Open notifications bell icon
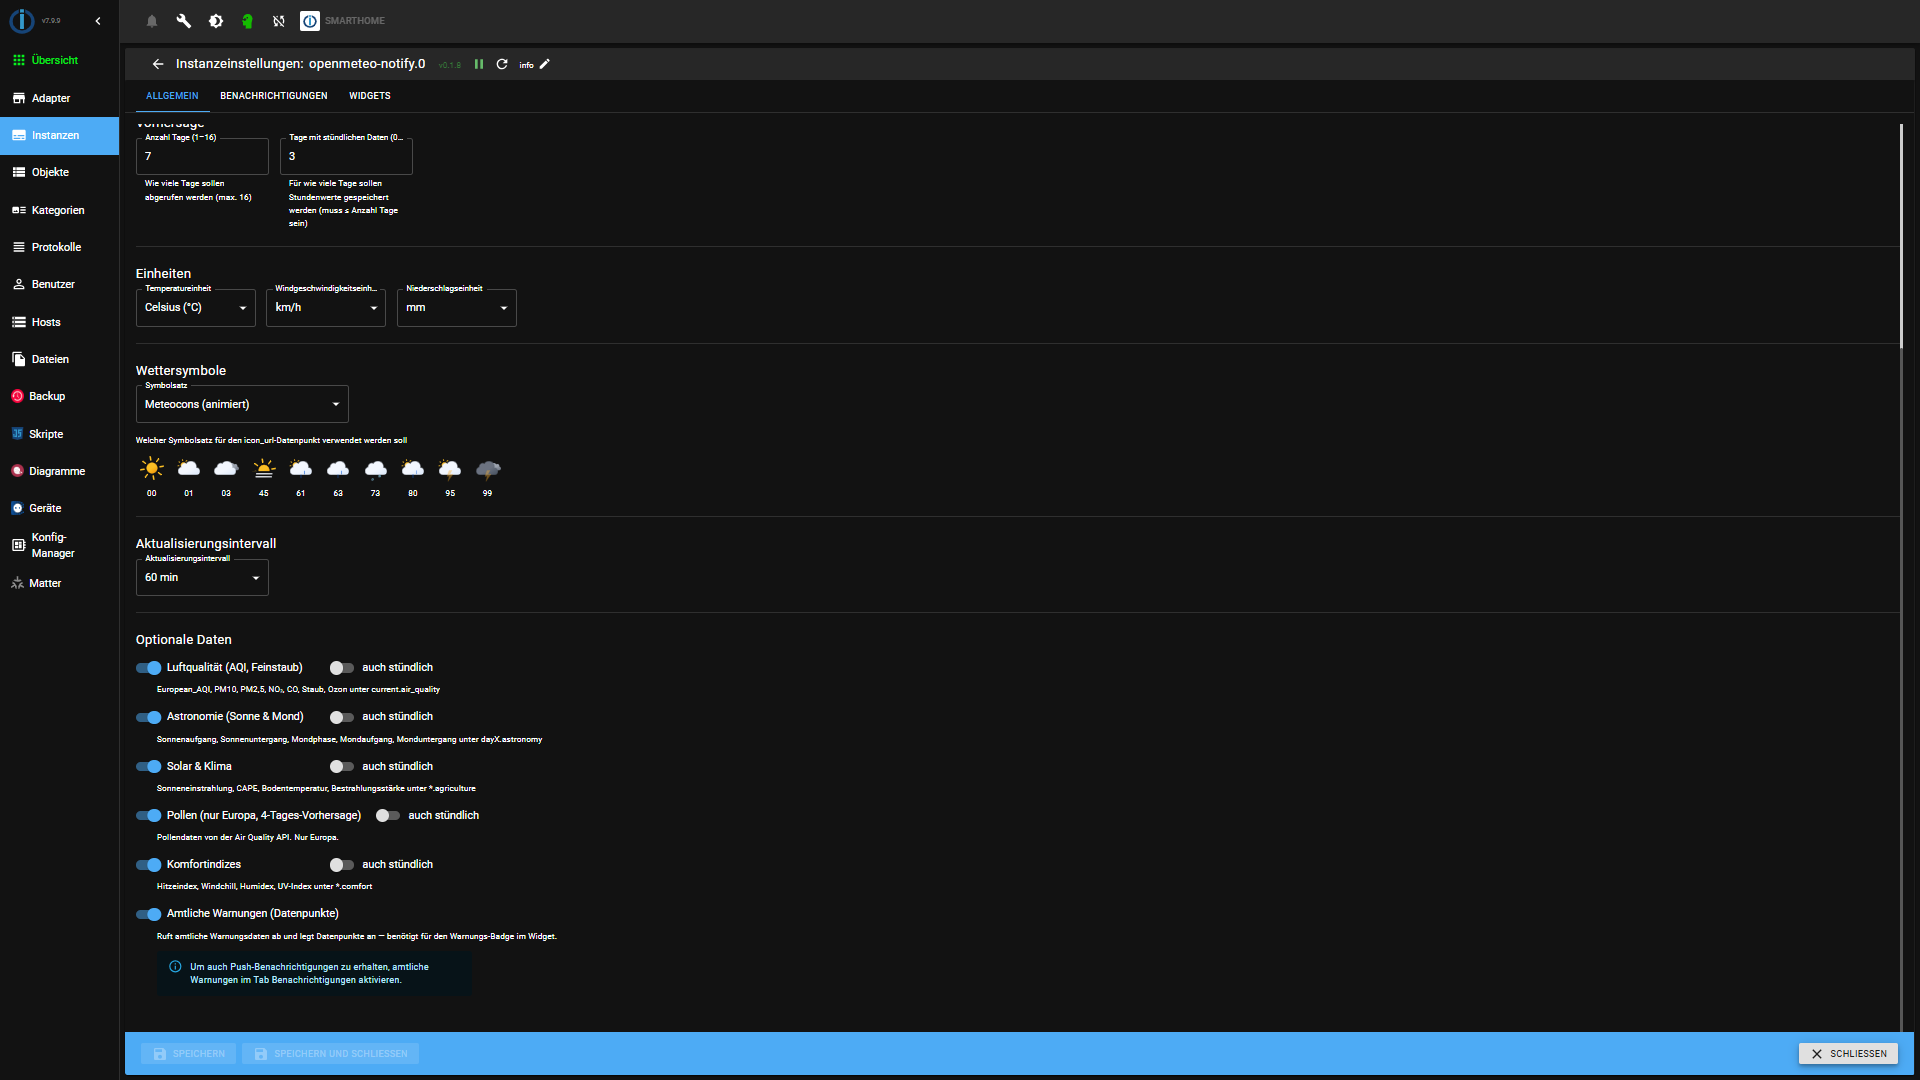The image size is (1920, 1080). click(152, 21)
